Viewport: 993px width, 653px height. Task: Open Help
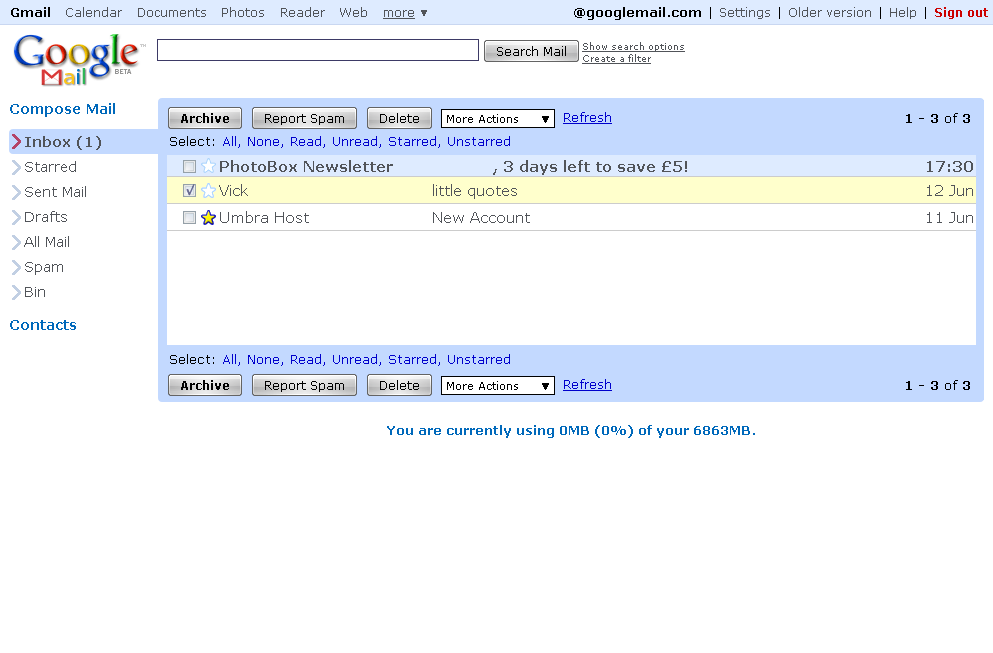click(902, 13)
